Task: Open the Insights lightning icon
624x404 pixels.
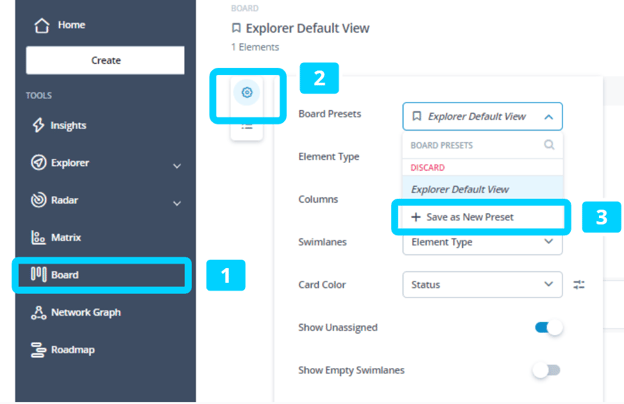Action: (39, 126)
